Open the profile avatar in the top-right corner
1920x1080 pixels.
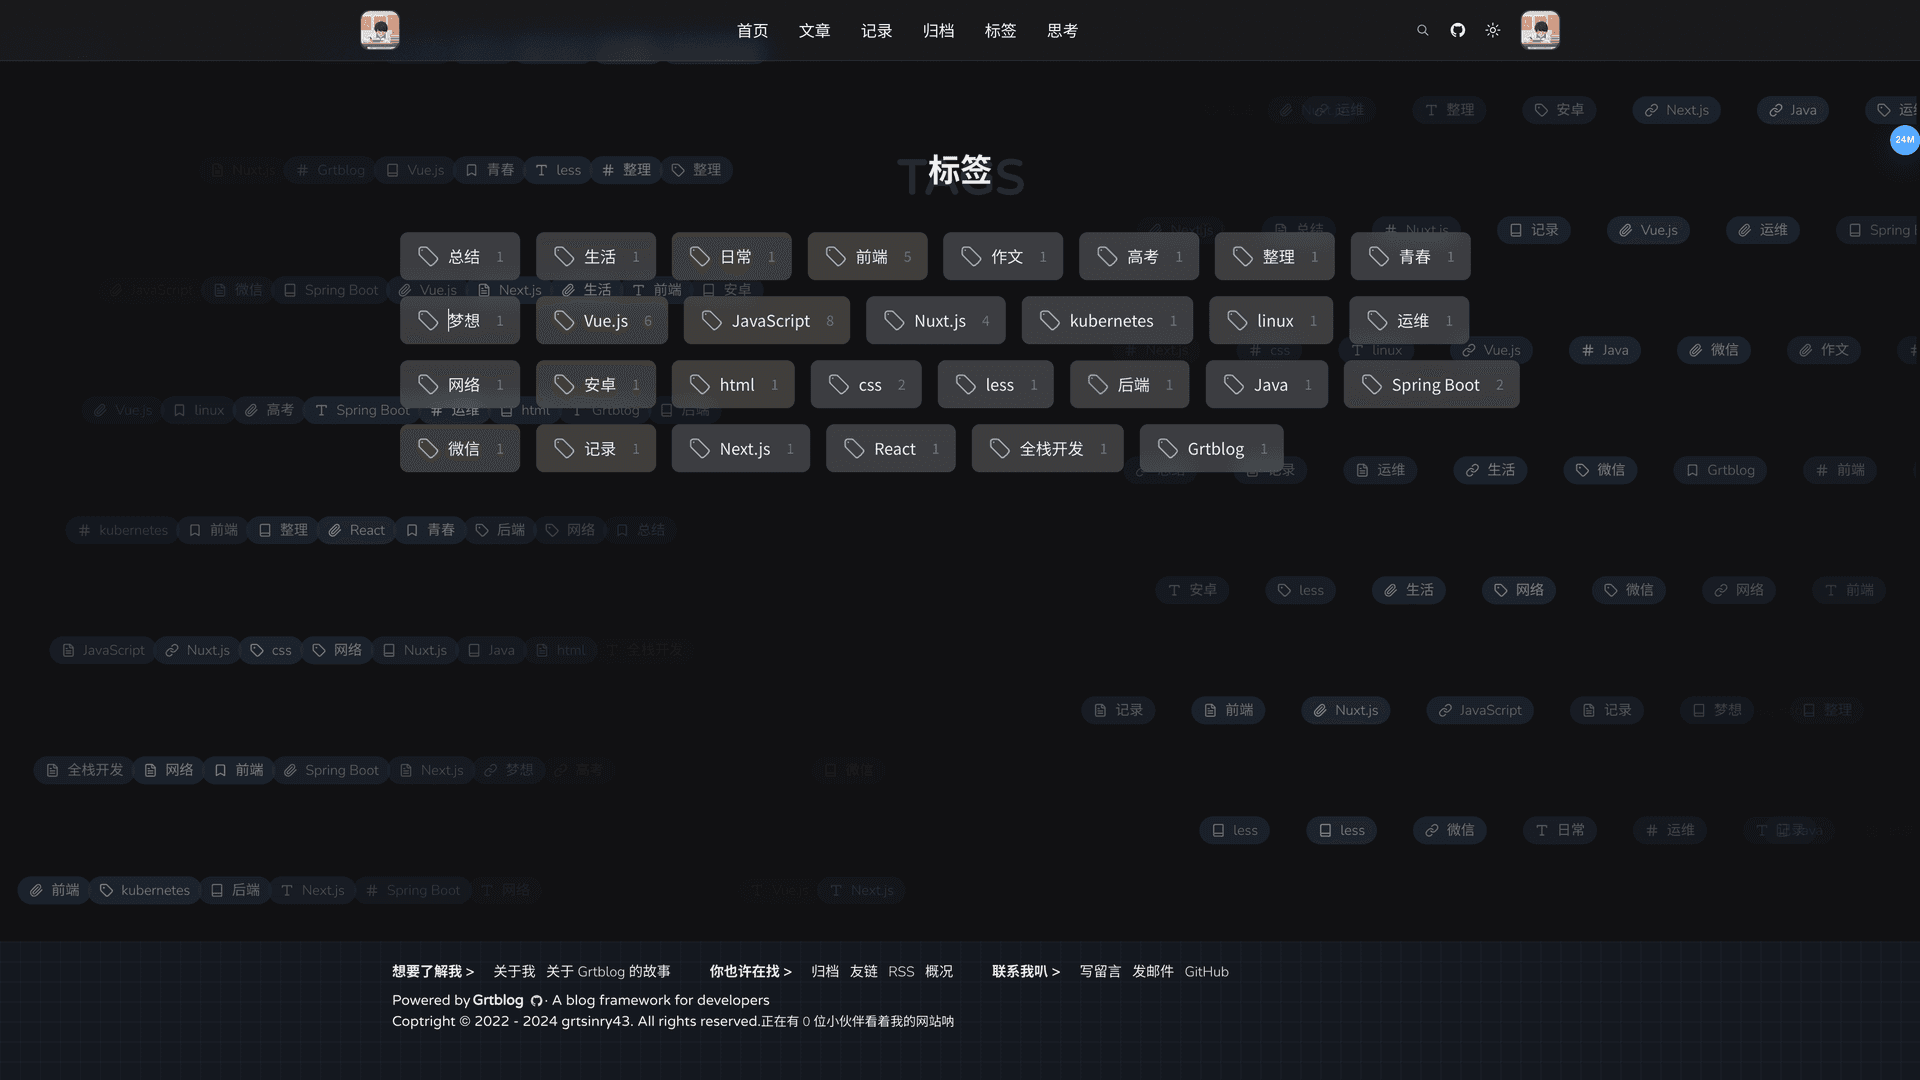coord(1540,30)
